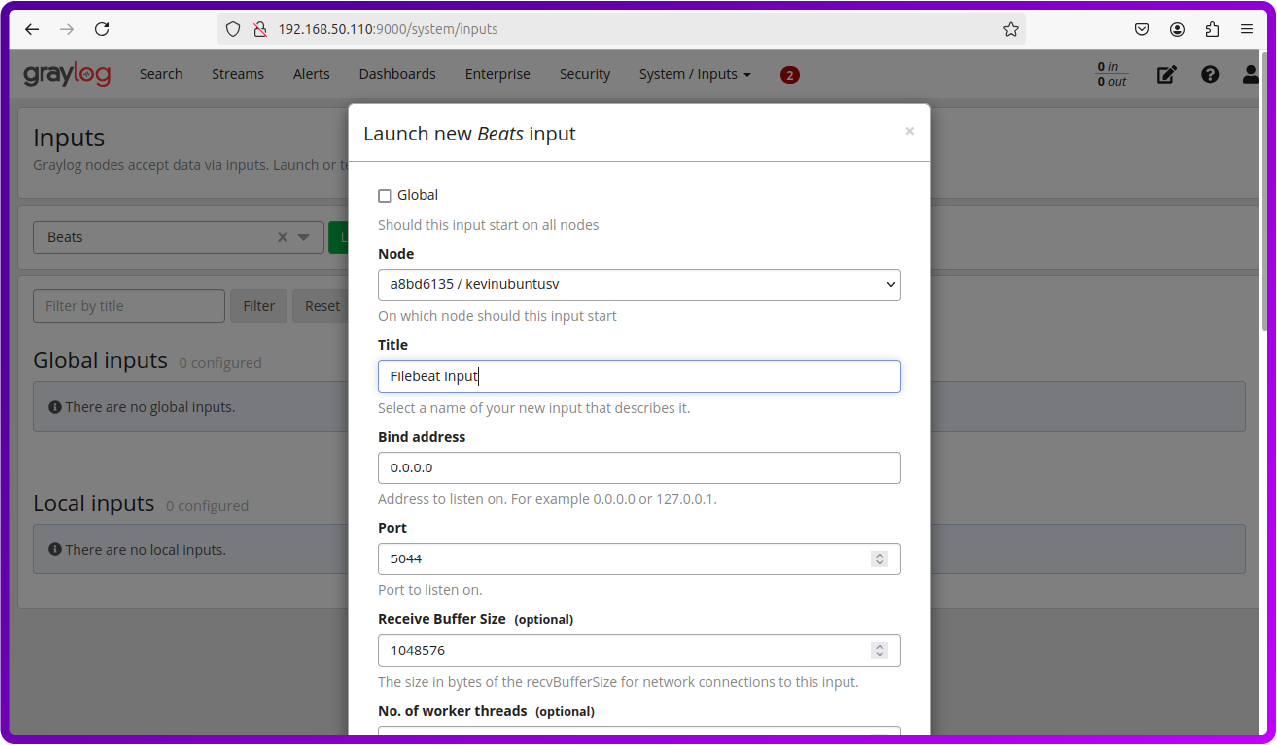Open Firefox tracking protection shield icon
Viewport: 1277px width, 745px height.
(231, 29)
